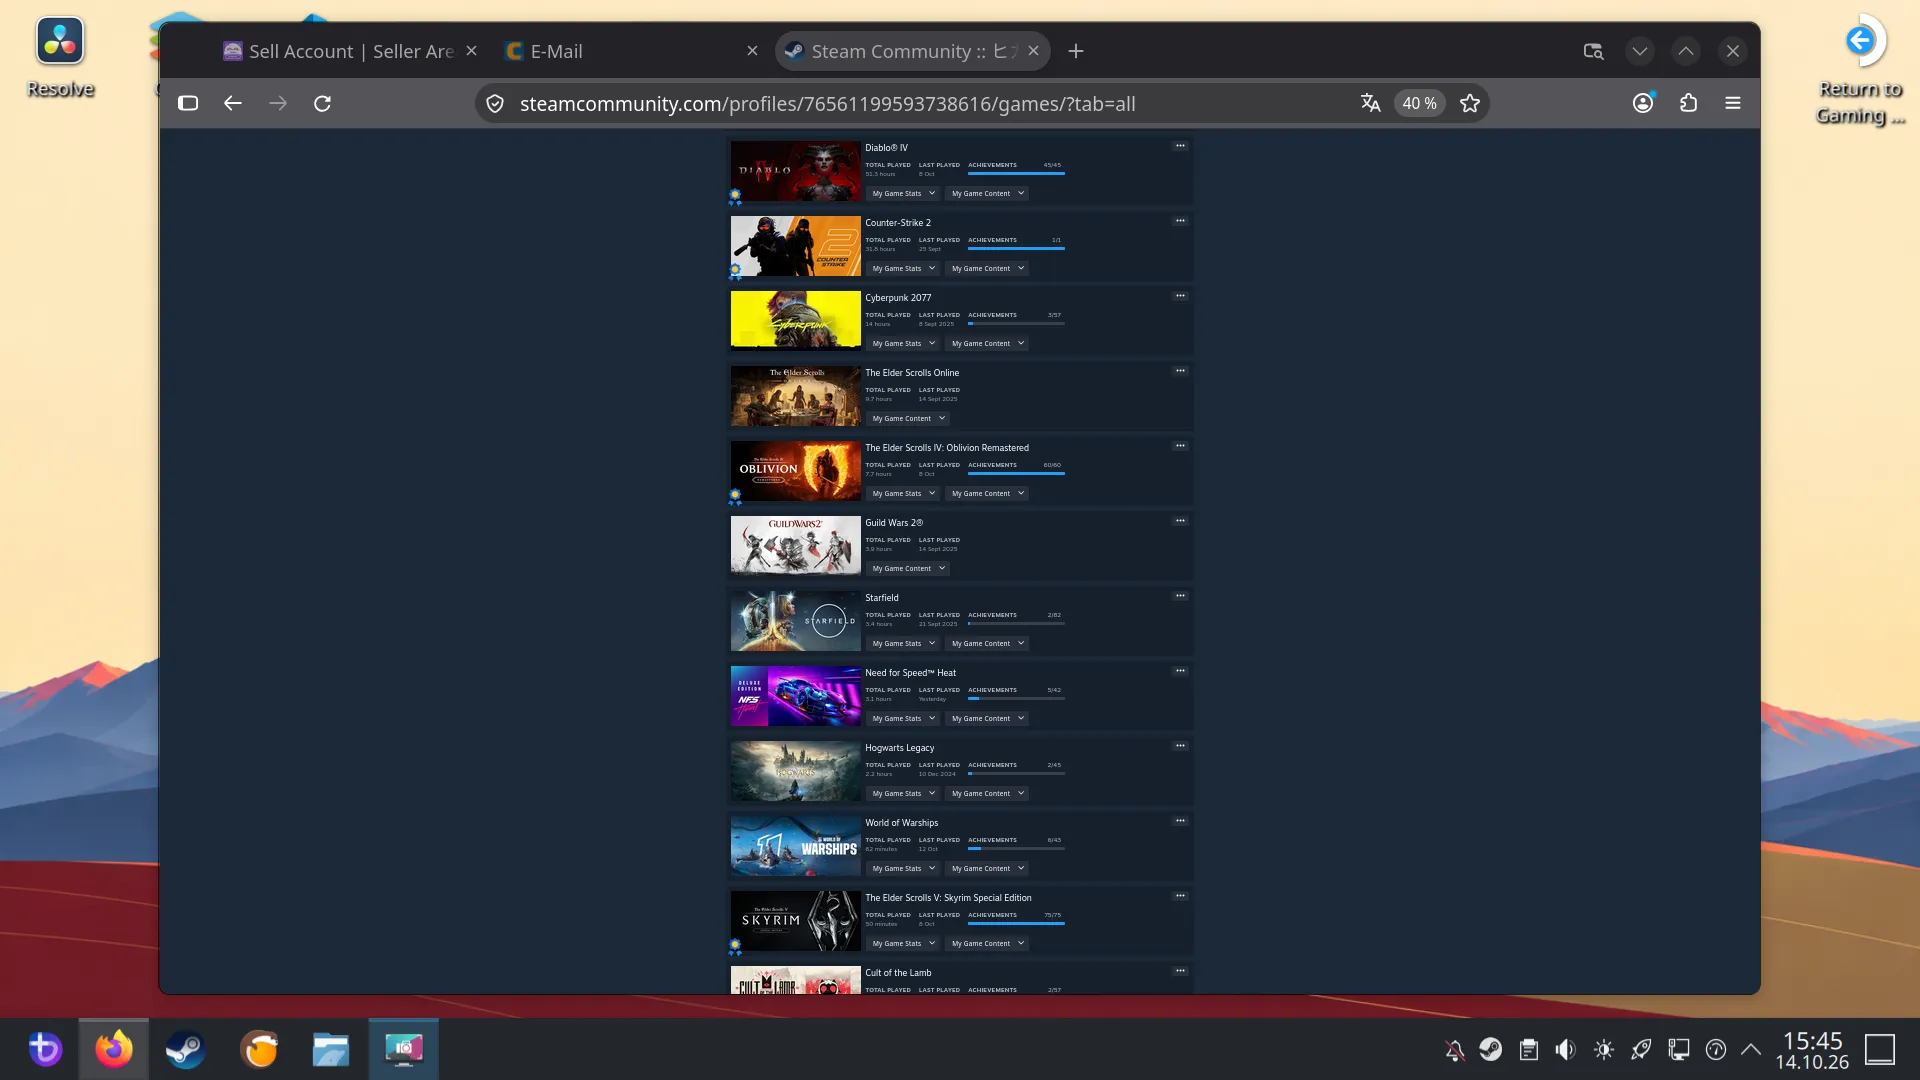Open the extensions puzzle icon
This screenshot has width=1920, height=1080.
pos(1688,102)
